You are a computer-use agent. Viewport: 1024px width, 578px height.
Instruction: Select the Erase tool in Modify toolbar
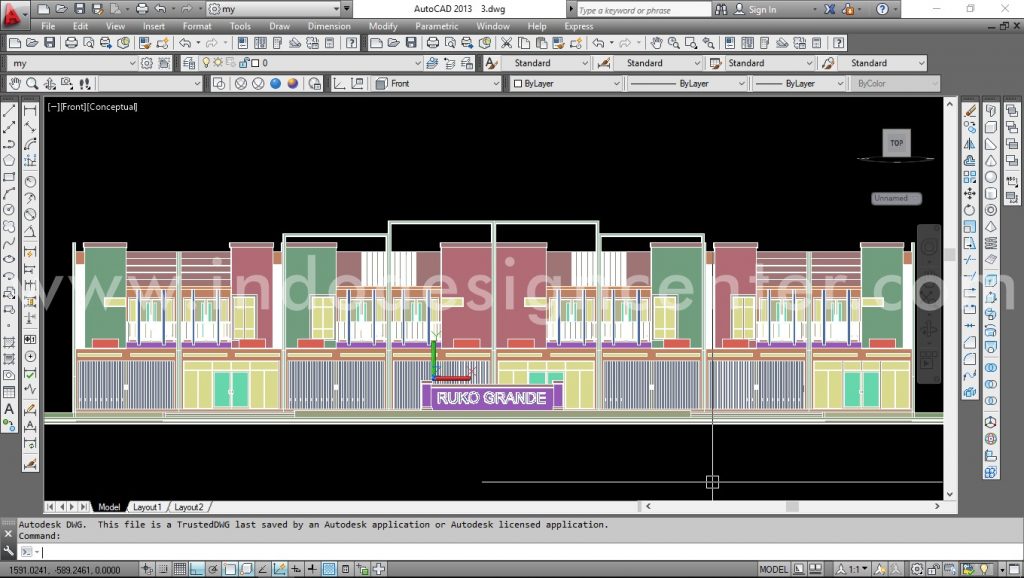click(x=970, y=111)
